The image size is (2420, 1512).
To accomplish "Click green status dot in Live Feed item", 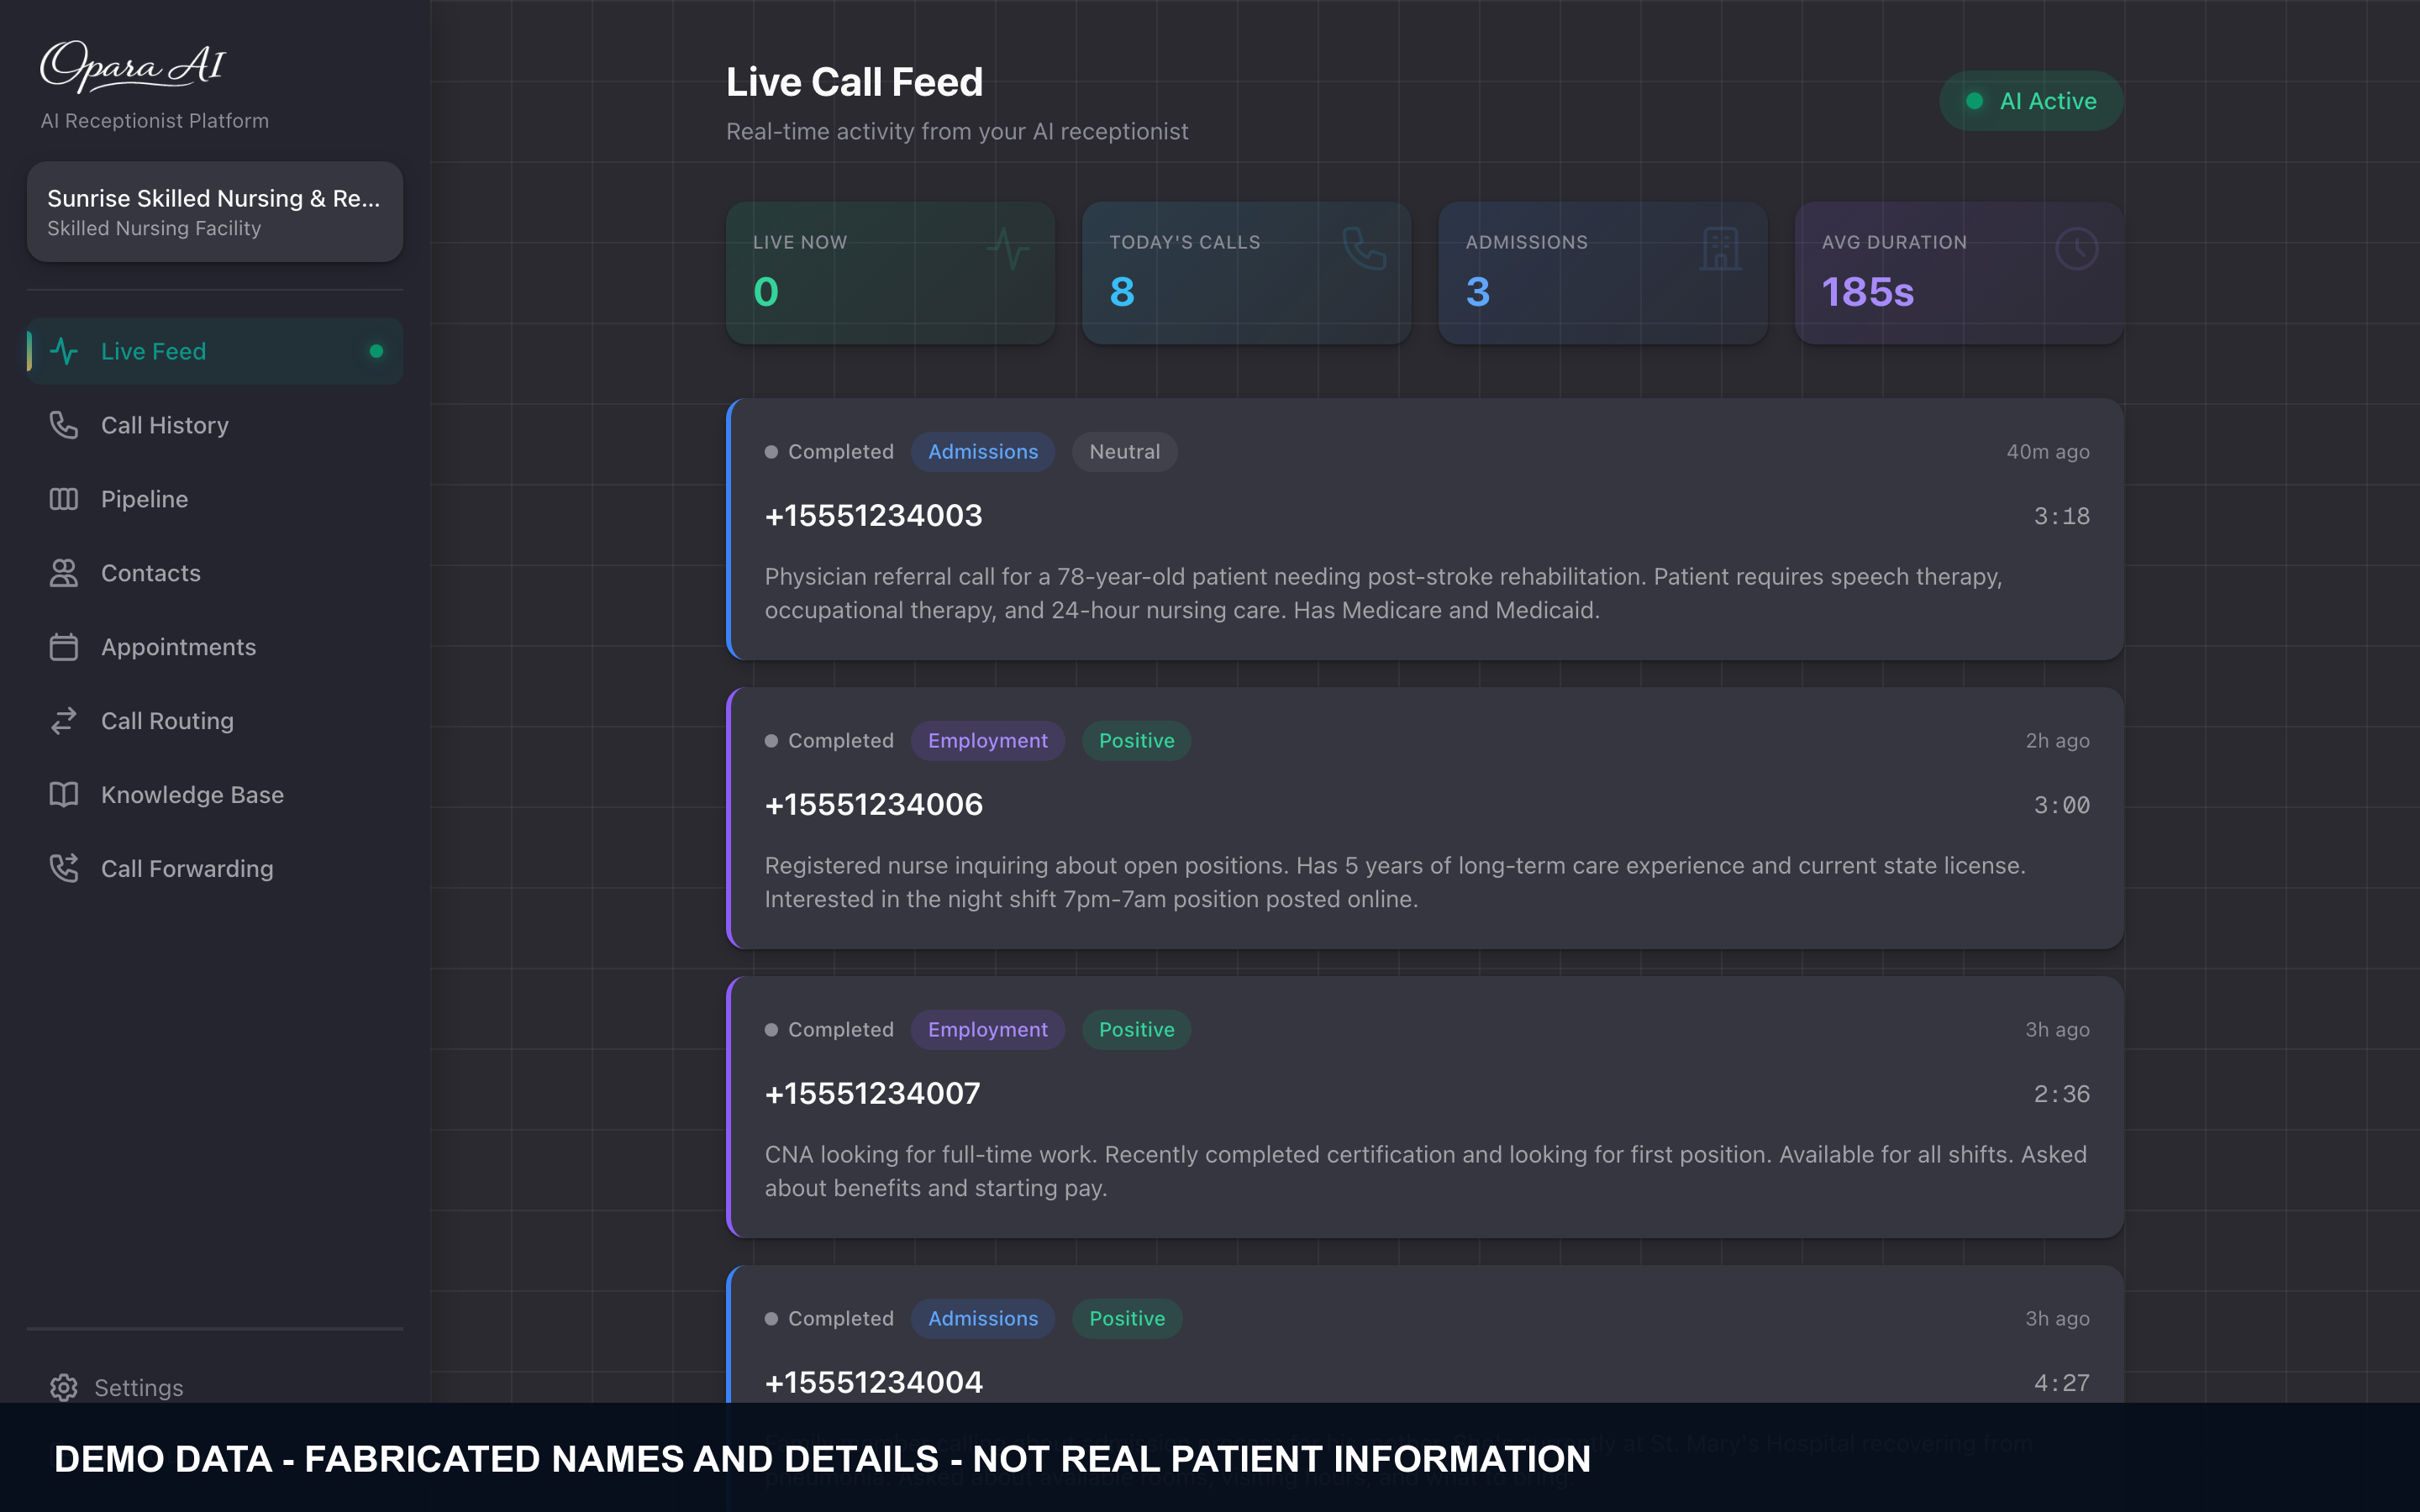I will (376, 351).
